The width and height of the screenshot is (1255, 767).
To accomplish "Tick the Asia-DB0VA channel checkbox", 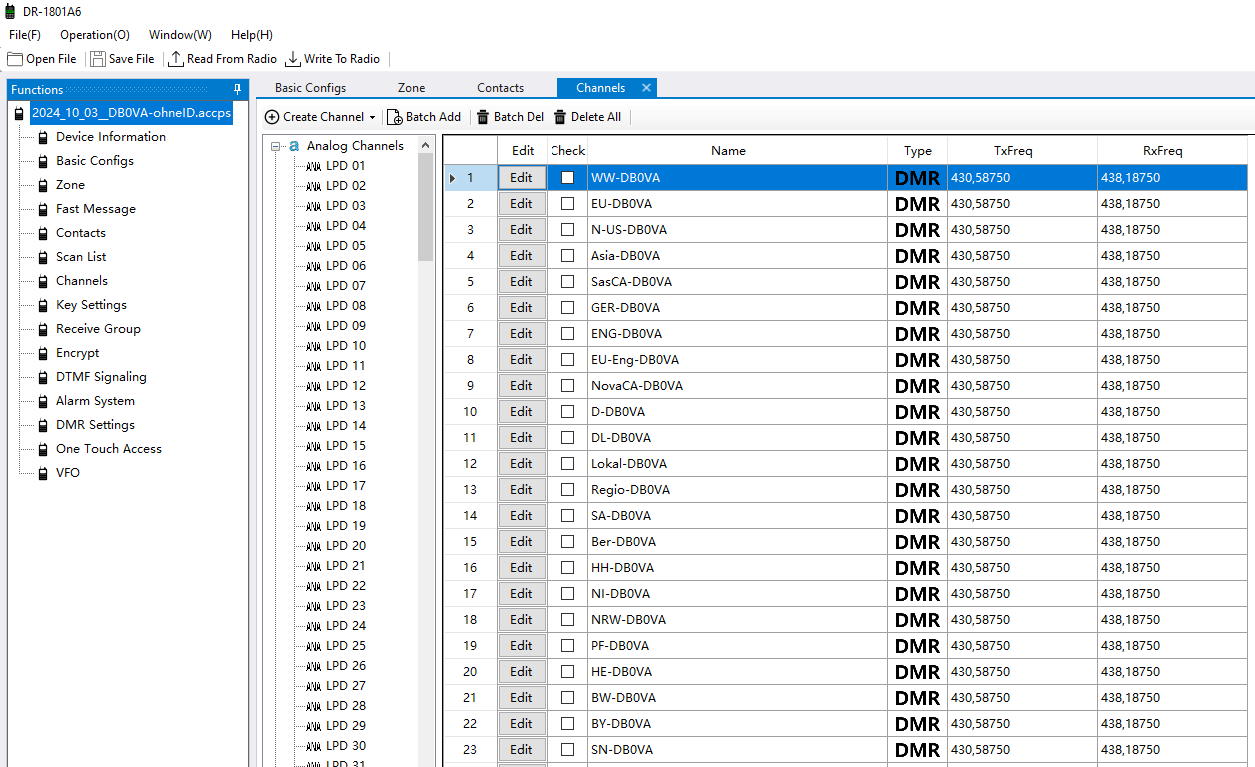I will [567, 255].
